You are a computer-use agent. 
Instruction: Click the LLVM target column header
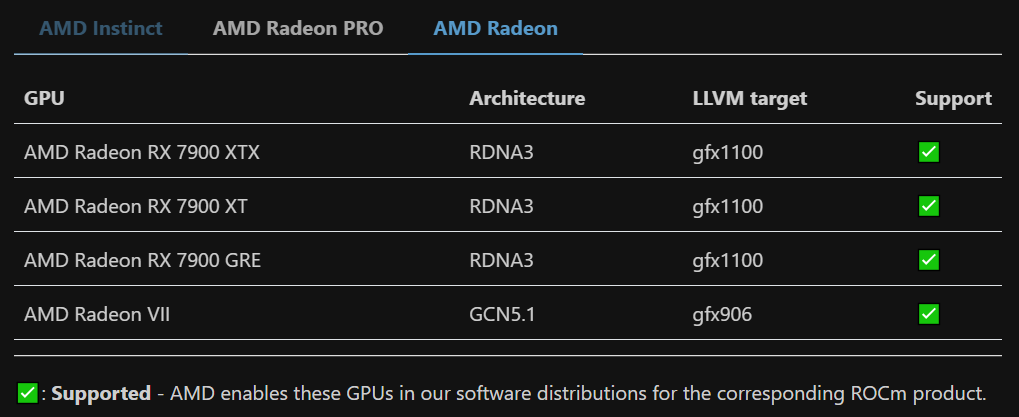tap(749, 98)
